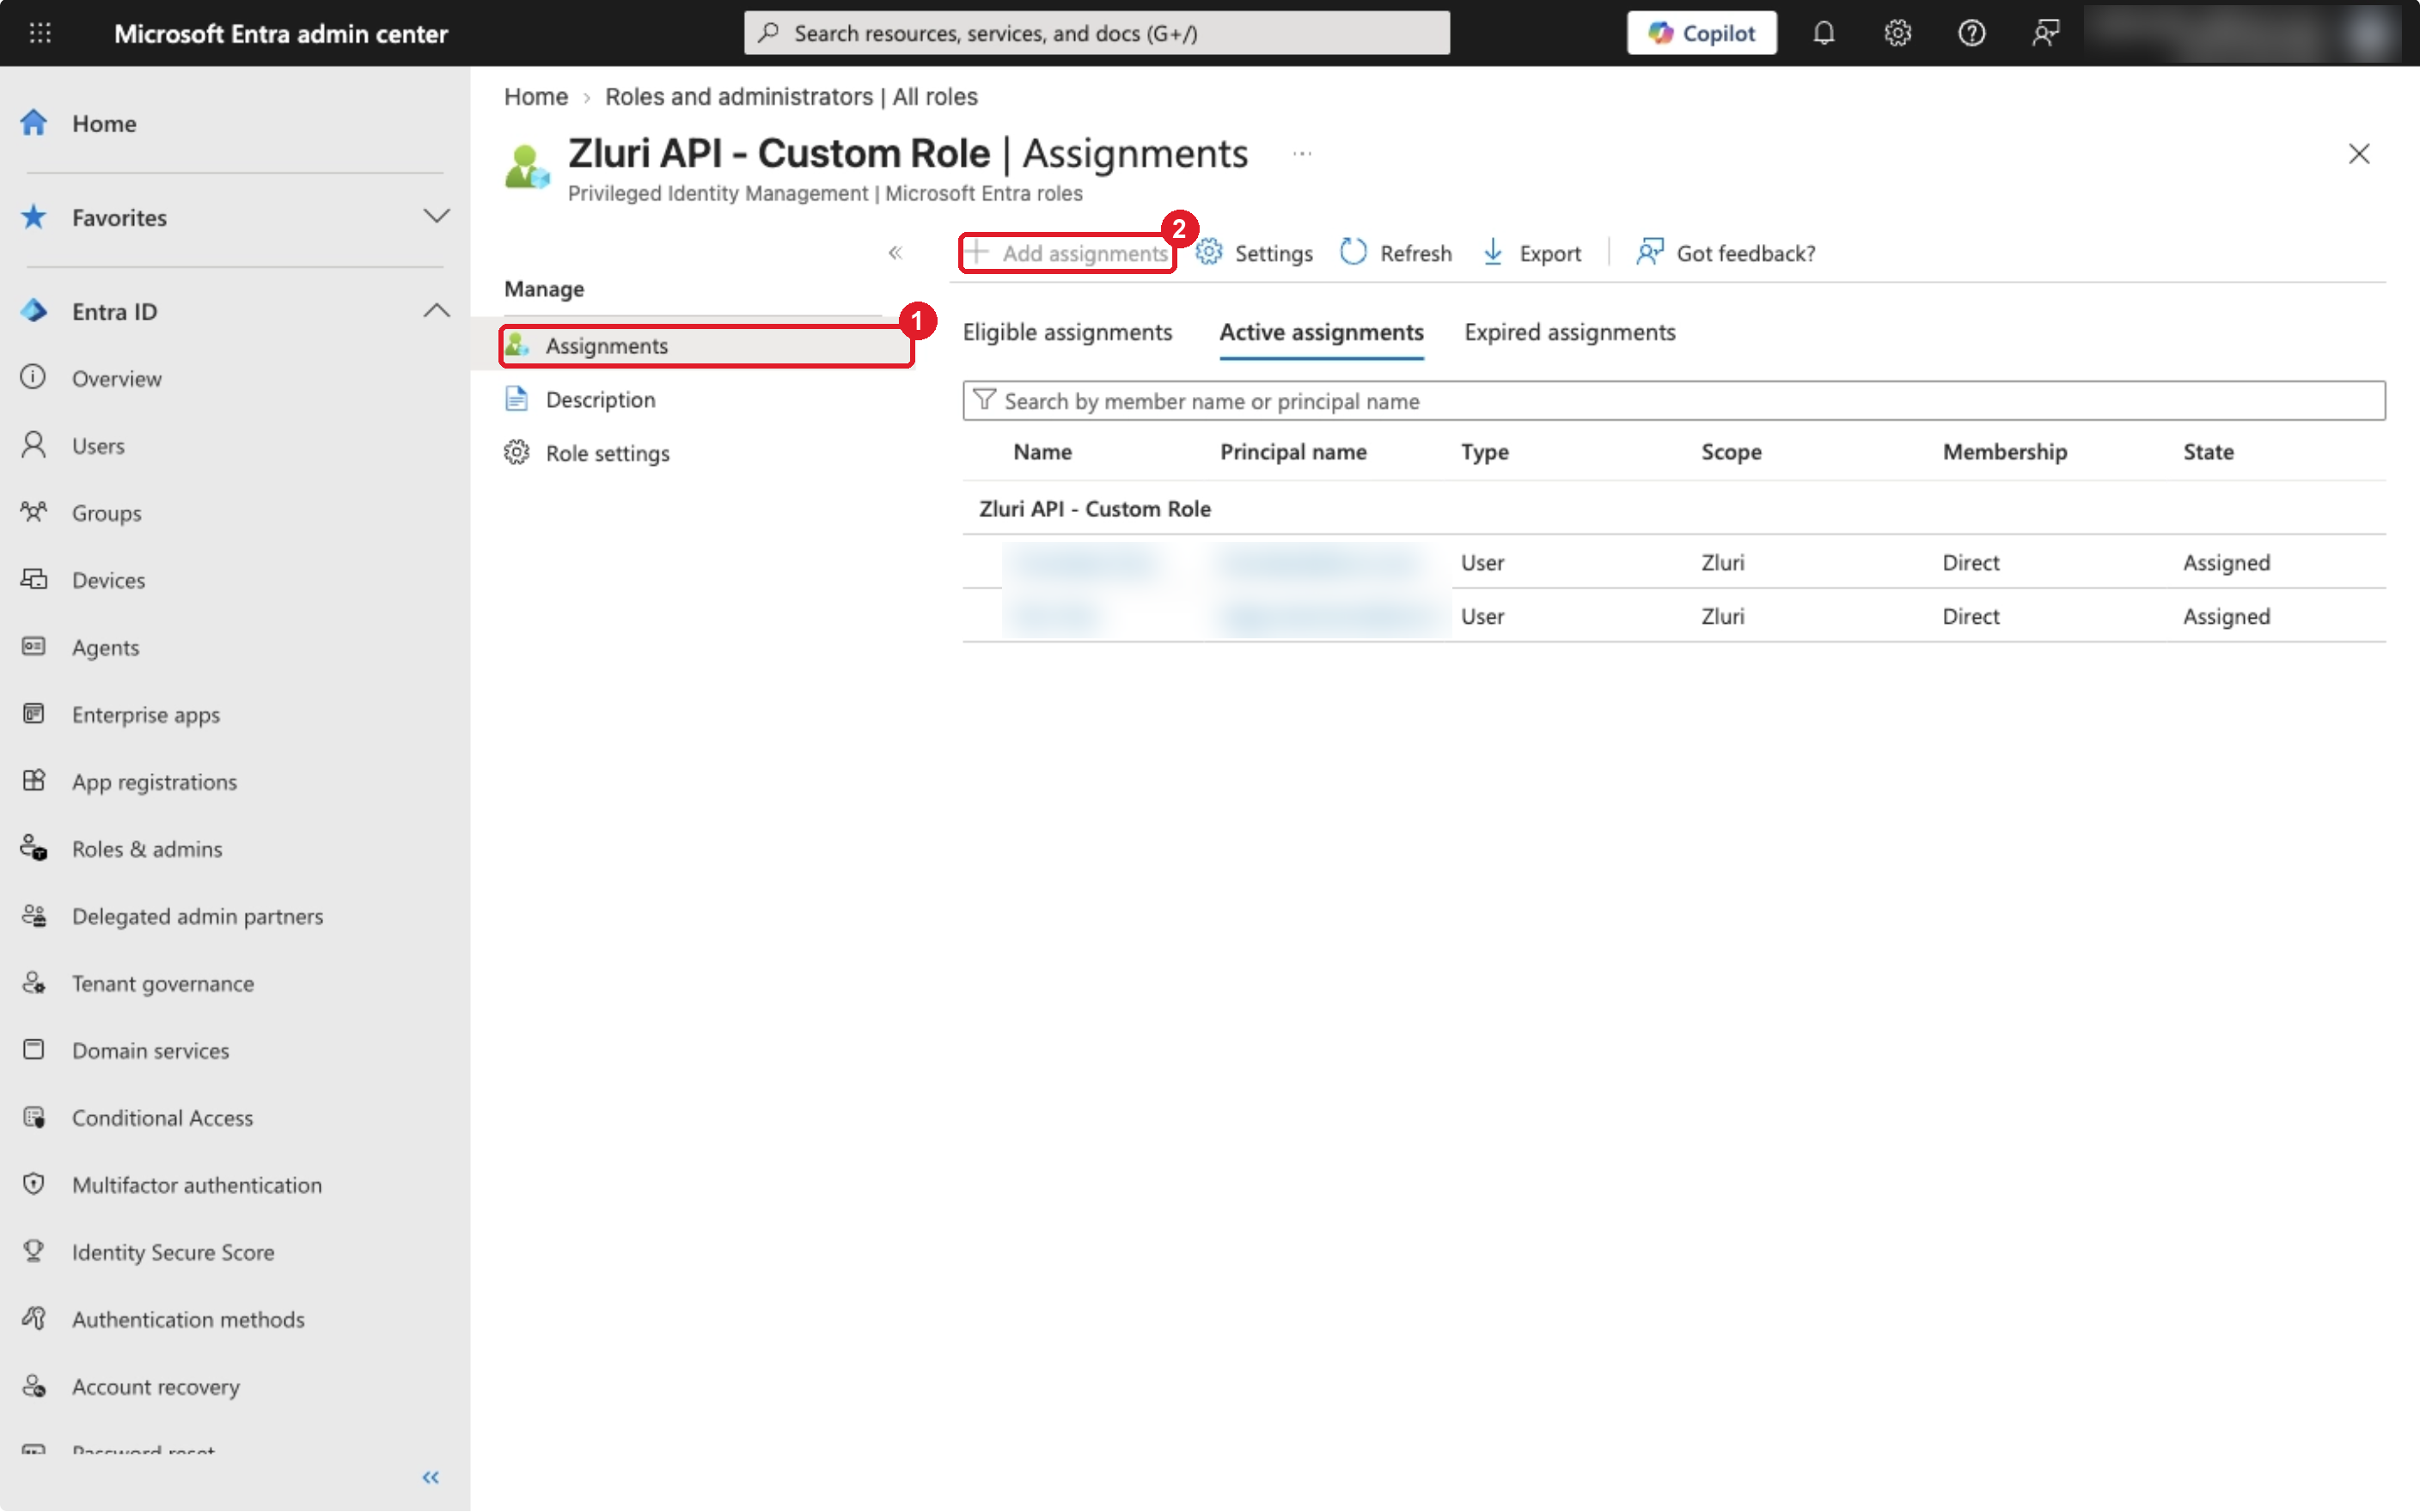Open the notifications bell
This screenshot has height=1512, width=2420.
(1823, 33)
